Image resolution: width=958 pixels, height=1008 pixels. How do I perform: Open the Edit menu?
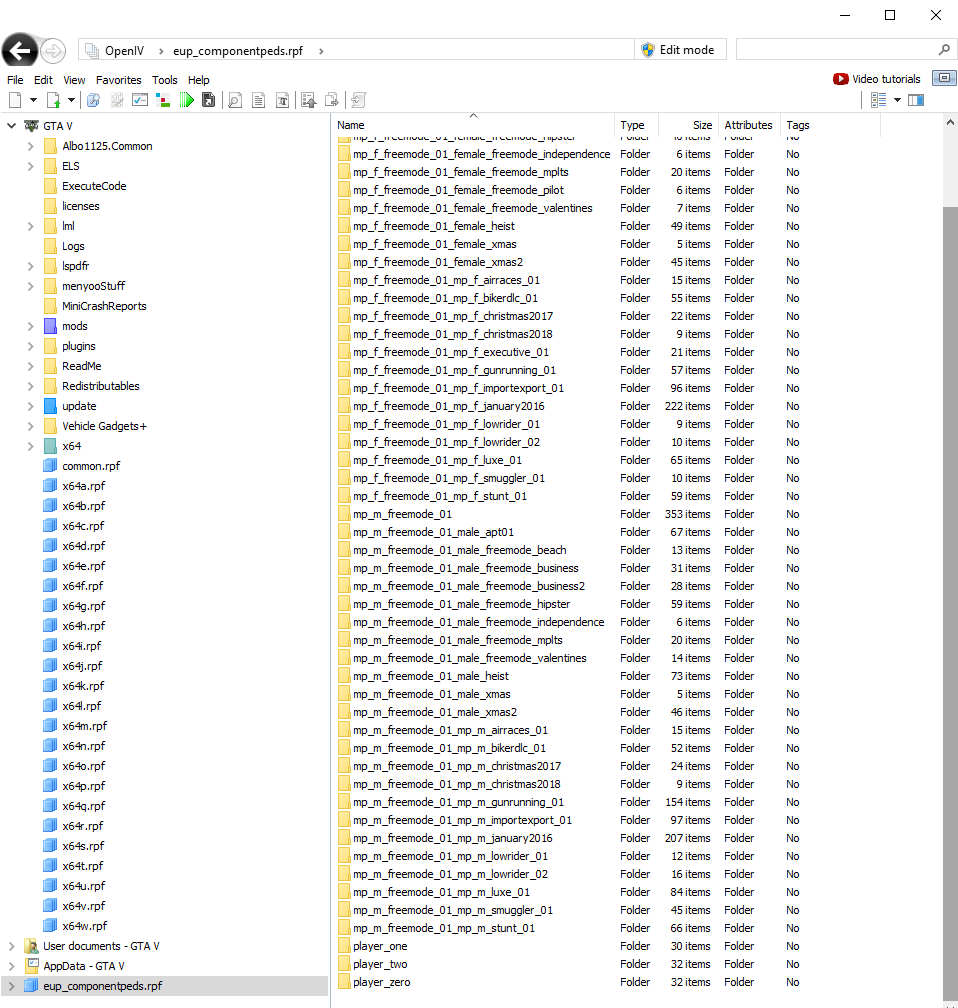pyautogui.click(x=43, y=80)
